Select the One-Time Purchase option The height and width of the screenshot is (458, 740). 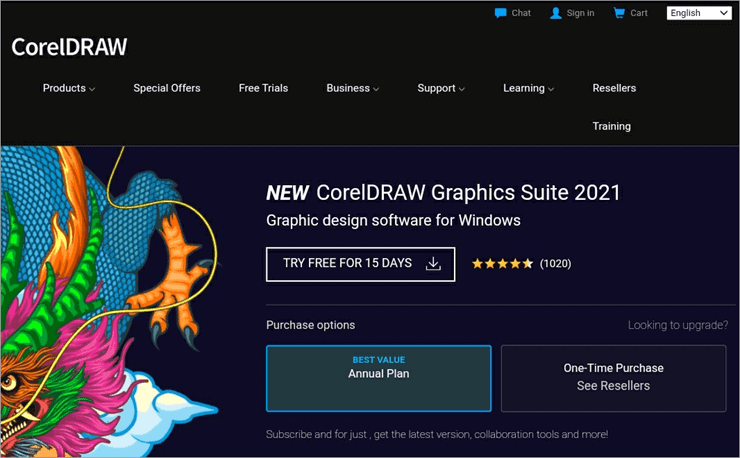coord(613,378)
